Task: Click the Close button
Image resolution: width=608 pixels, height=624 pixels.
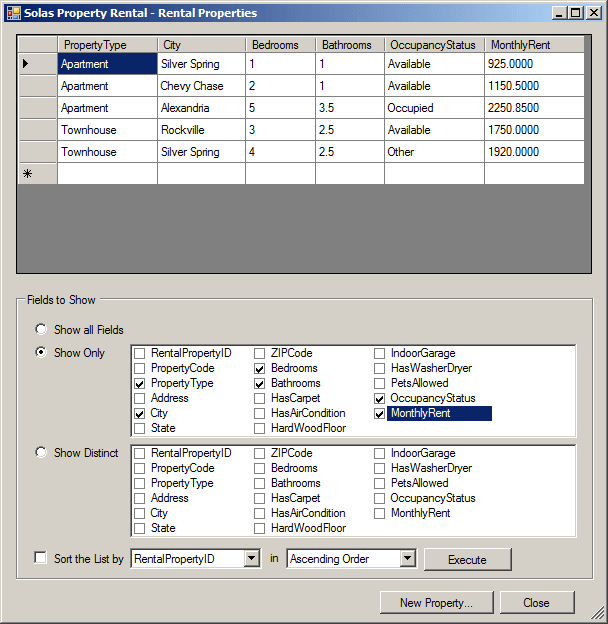Action: 537,603
